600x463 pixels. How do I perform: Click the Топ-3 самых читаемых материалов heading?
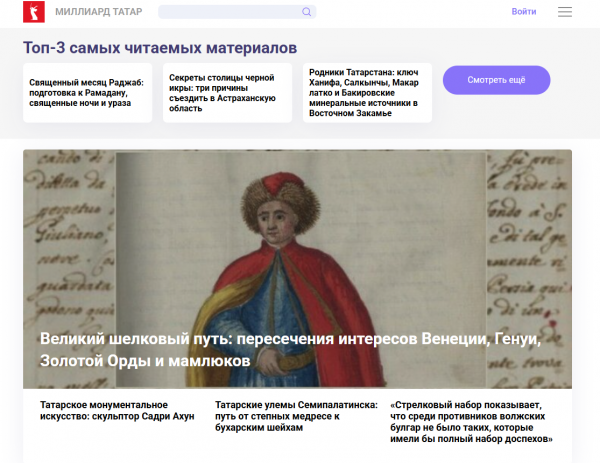[x=160, y=48]
